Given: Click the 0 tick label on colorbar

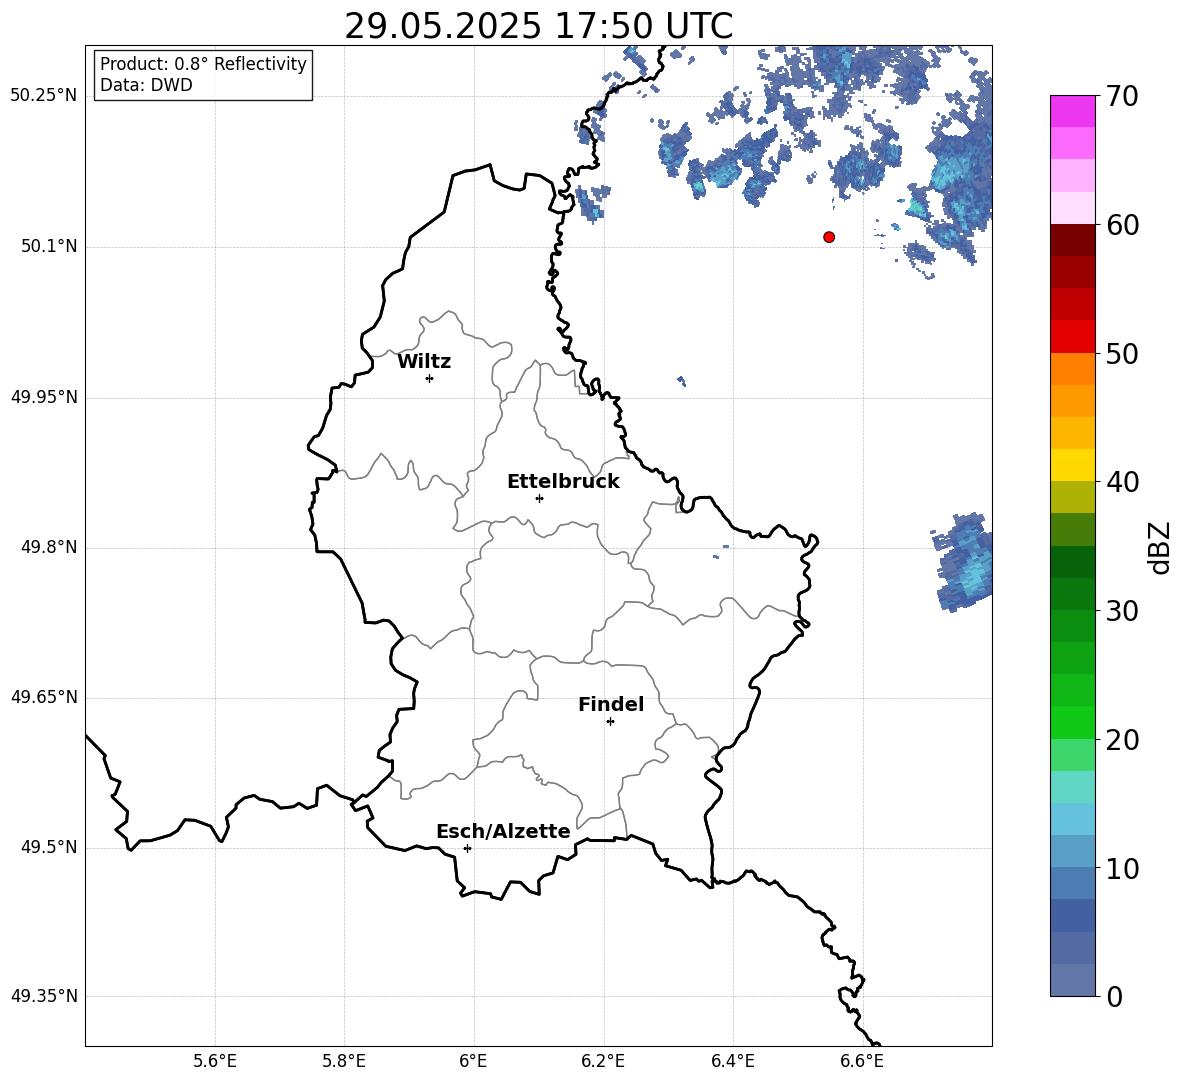Looking at the screenshot, I should click(x=1115, y=996).
